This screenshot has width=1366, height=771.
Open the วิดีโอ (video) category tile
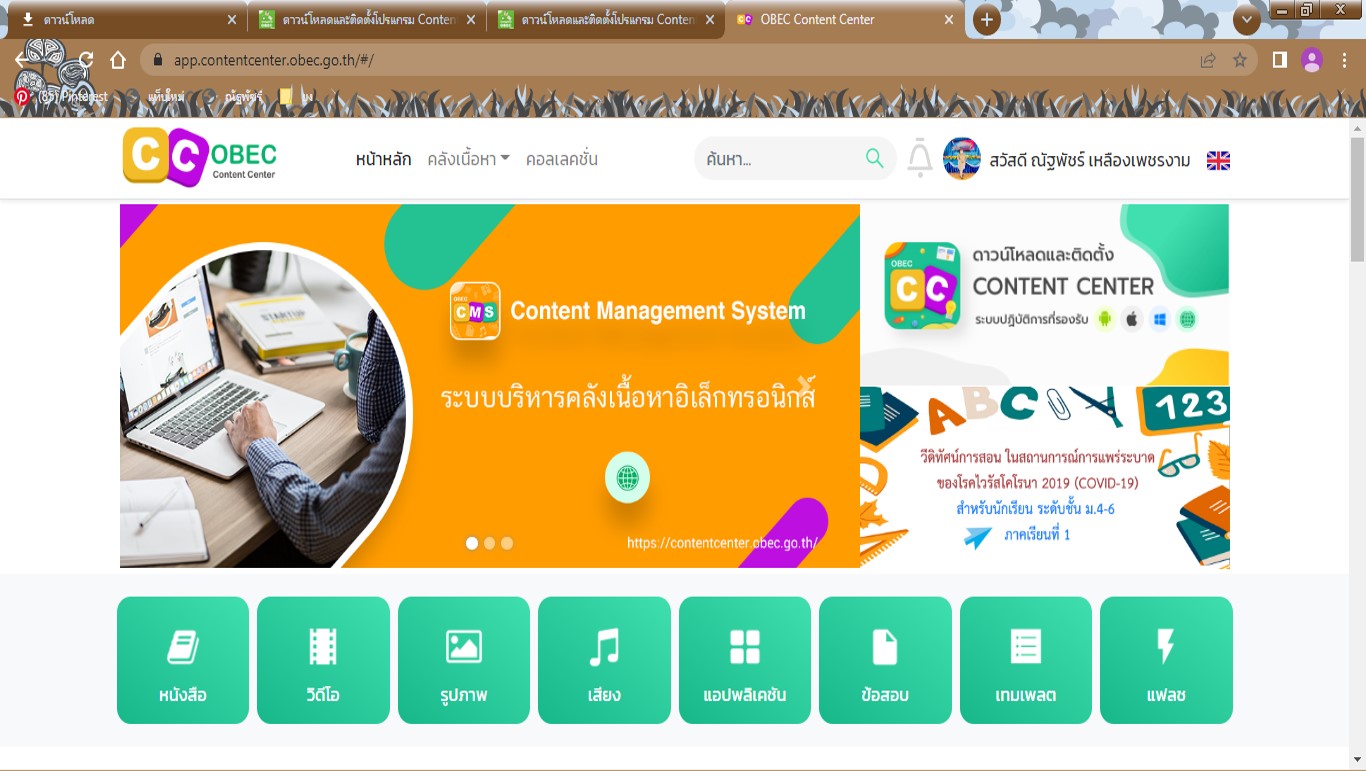[x=323, y=660]
